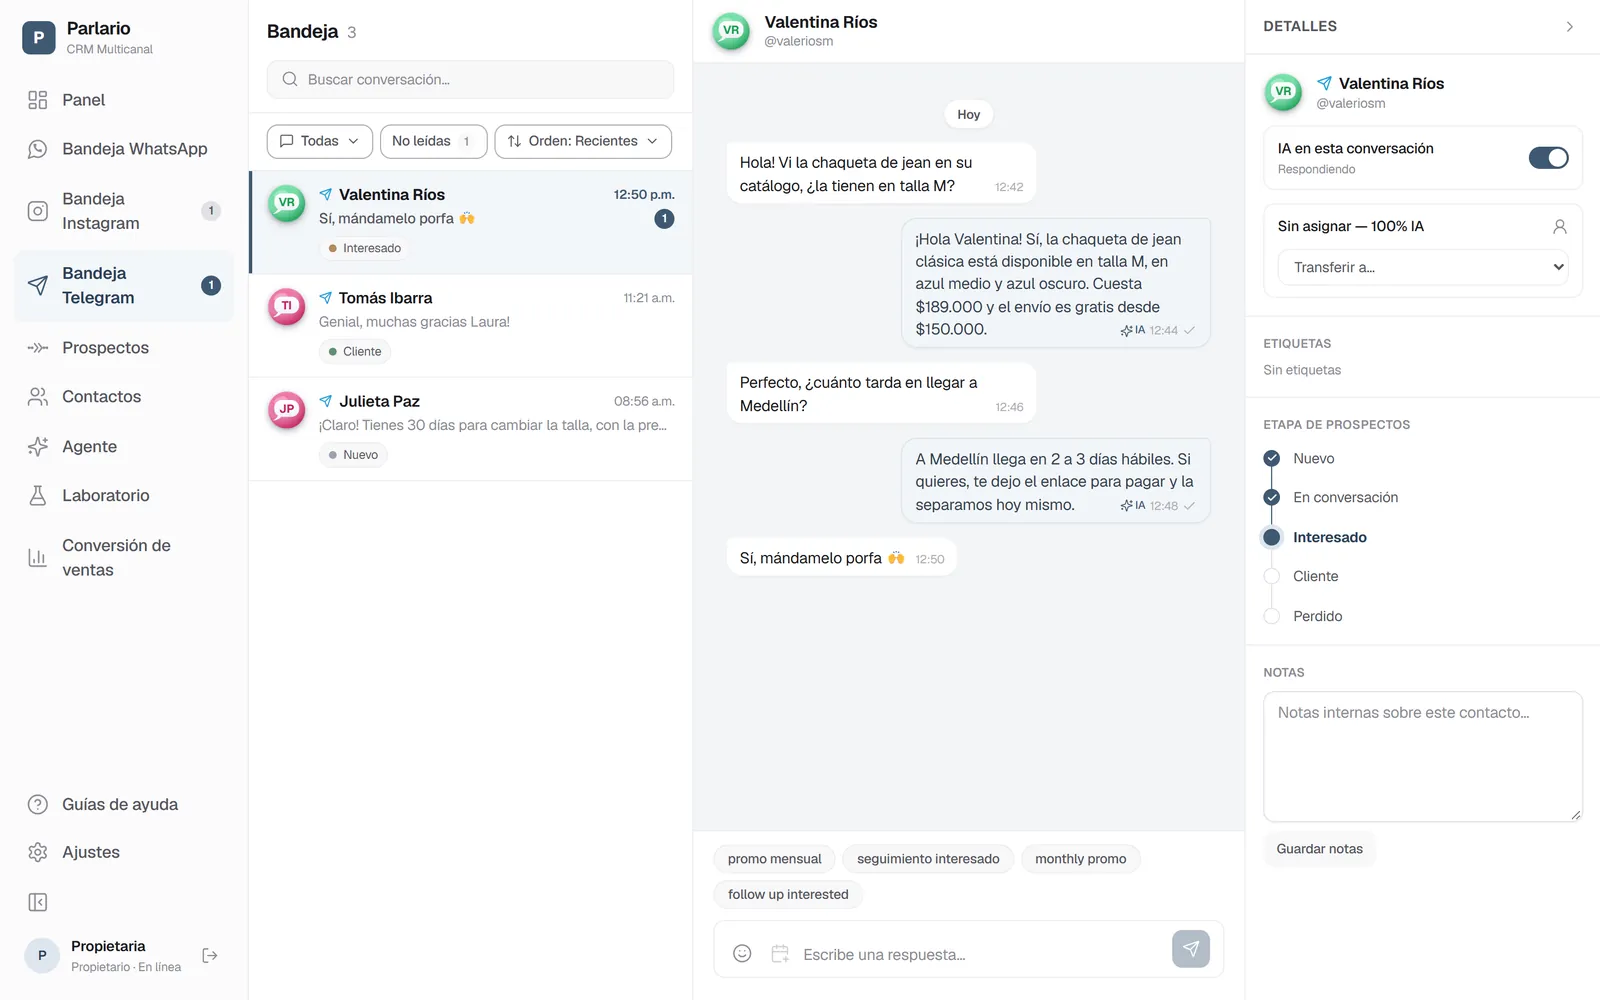This screenshot has width=1600, height=1000.
Task: Select the Bandeja Telegram paper-plane icon
Action: point(38,285)
